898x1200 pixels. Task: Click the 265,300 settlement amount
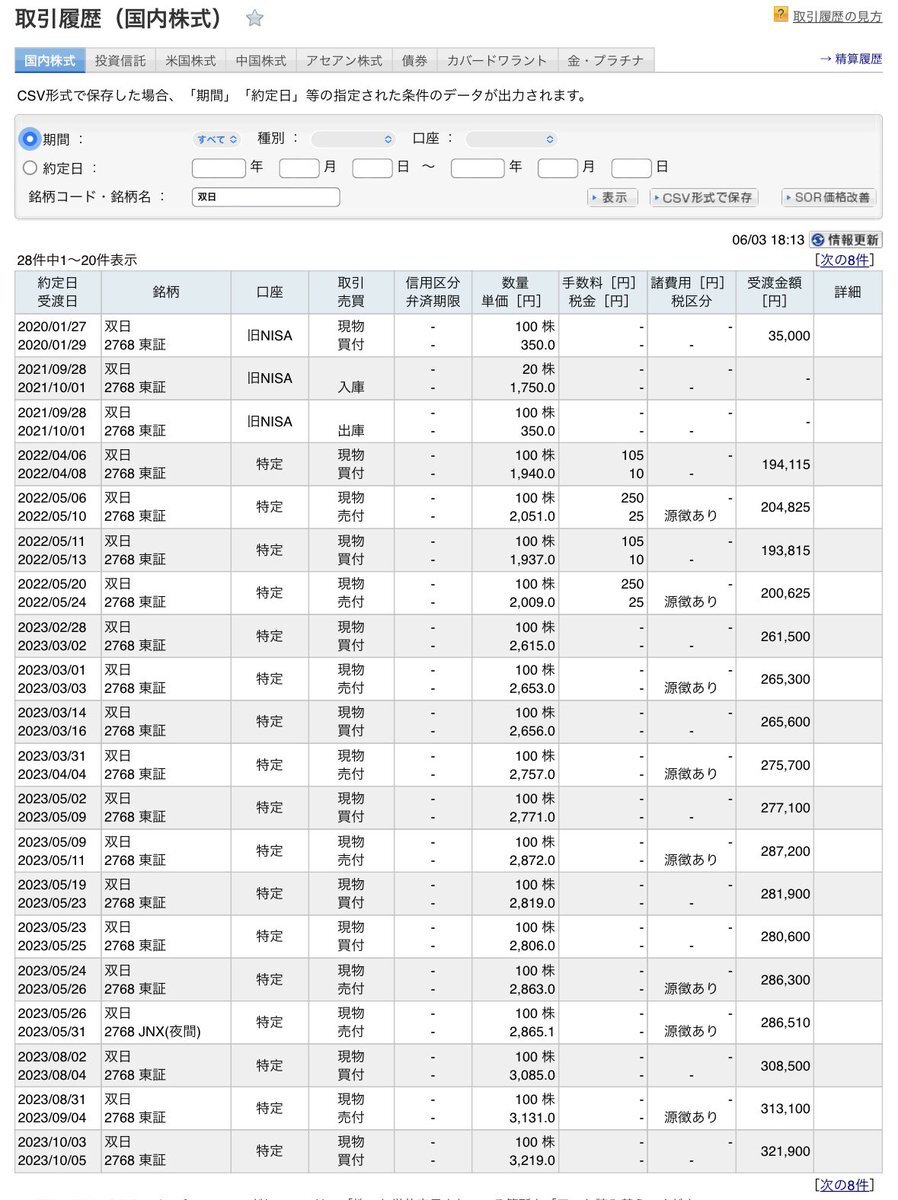785,680
